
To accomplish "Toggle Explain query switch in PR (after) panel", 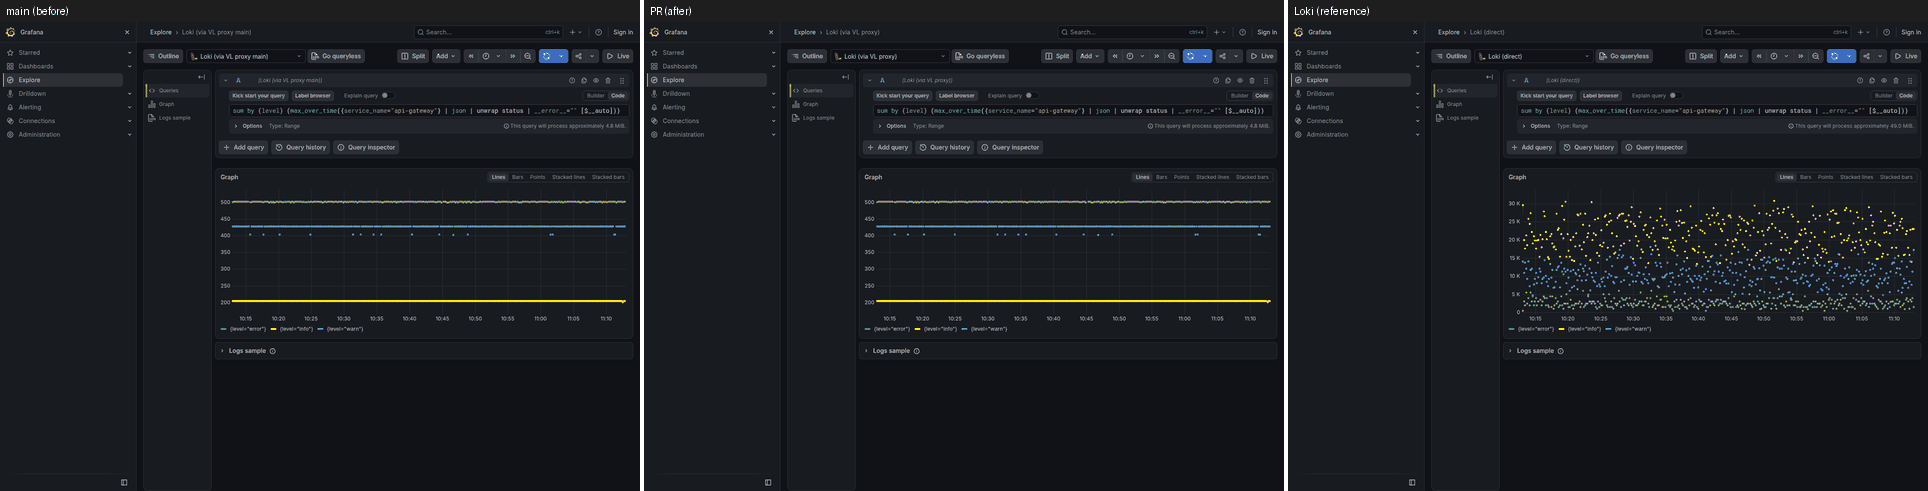I will pyautogui.click(x=1030, y=96).
